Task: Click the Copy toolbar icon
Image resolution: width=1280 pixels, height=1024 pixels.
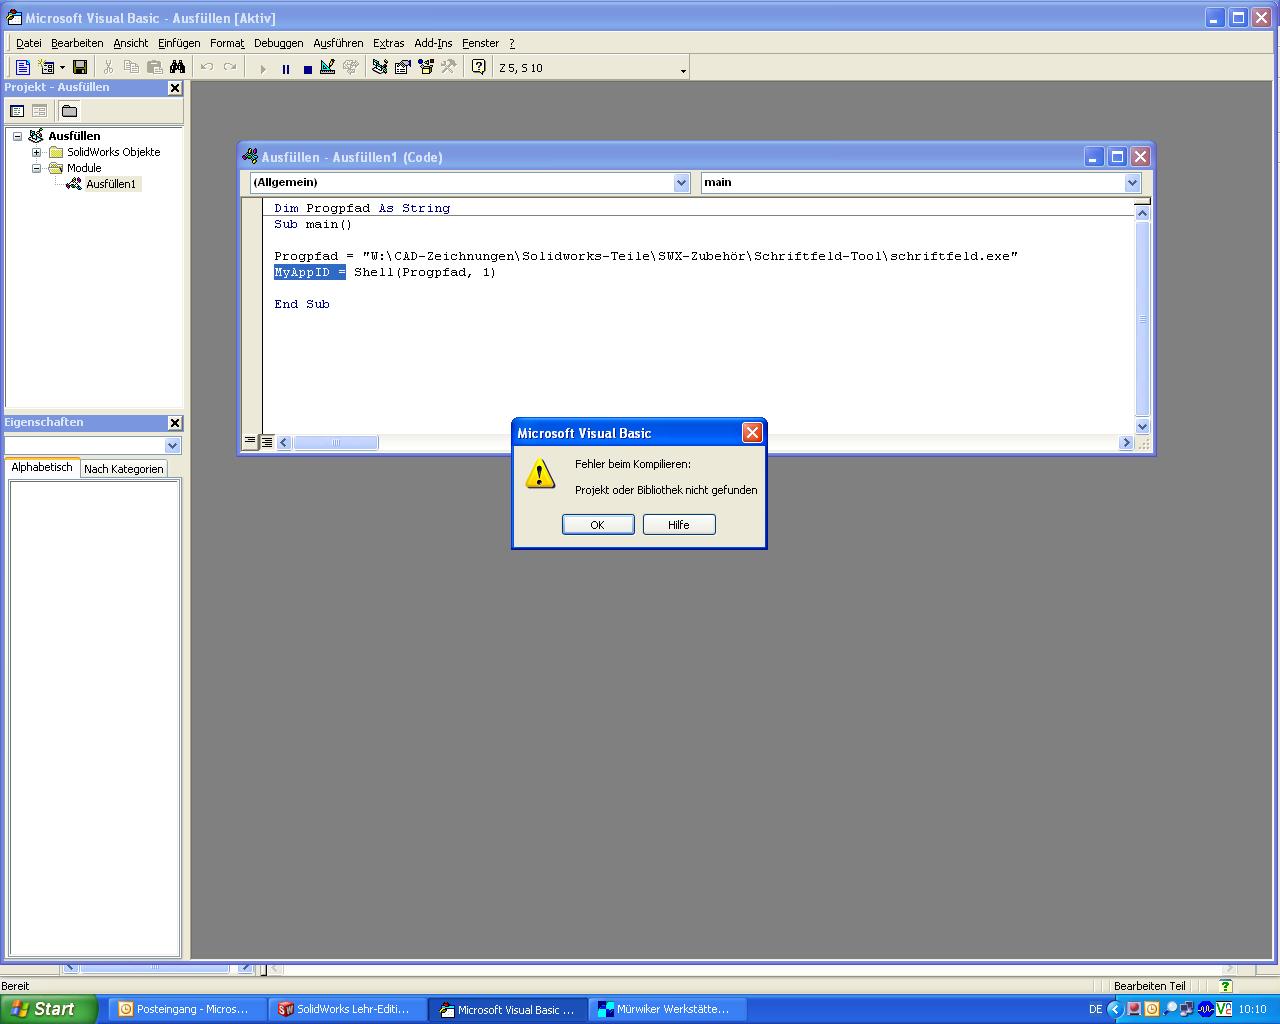Action: click(131, 67)
